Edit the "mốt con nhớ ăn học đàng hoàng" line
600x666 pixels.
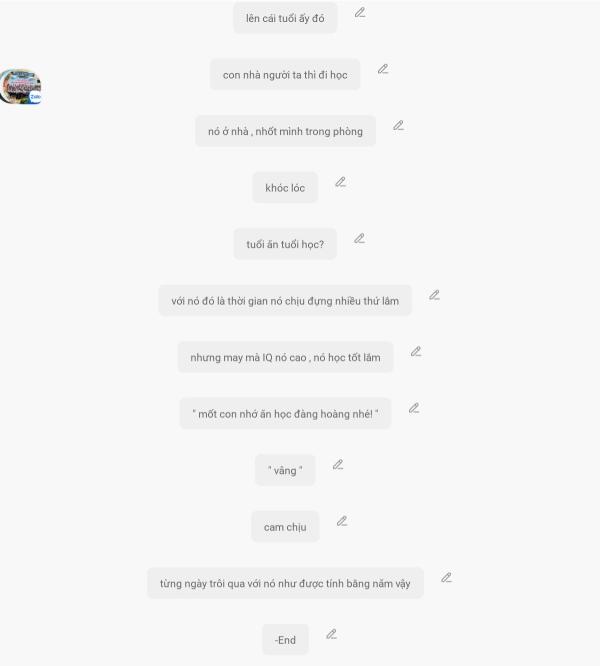pyautogui.click(x=414, y=408)
